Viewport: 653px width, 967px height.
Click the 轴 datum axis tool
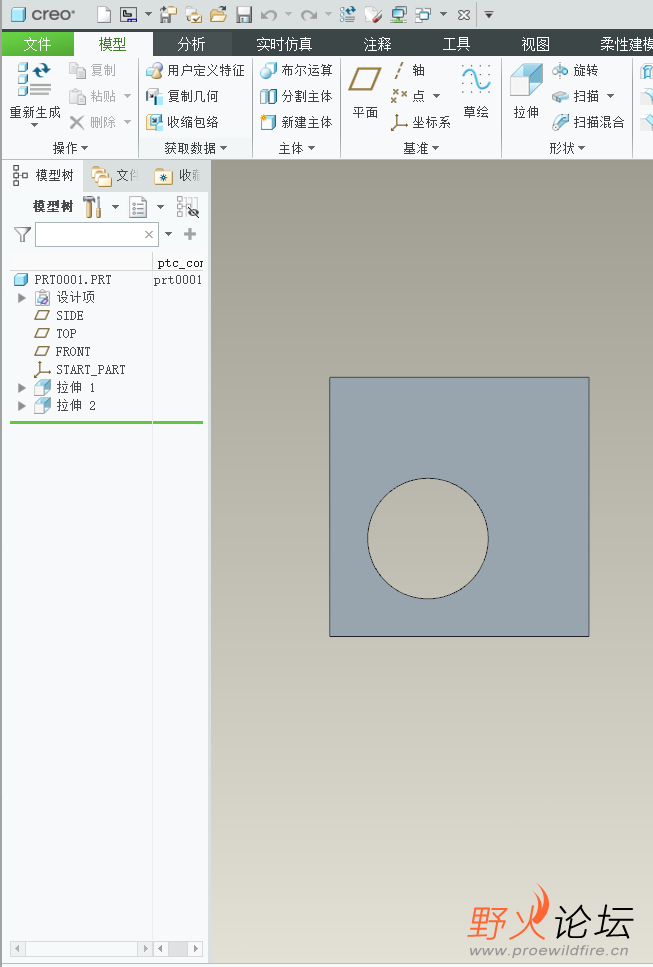tap(409, 70)
